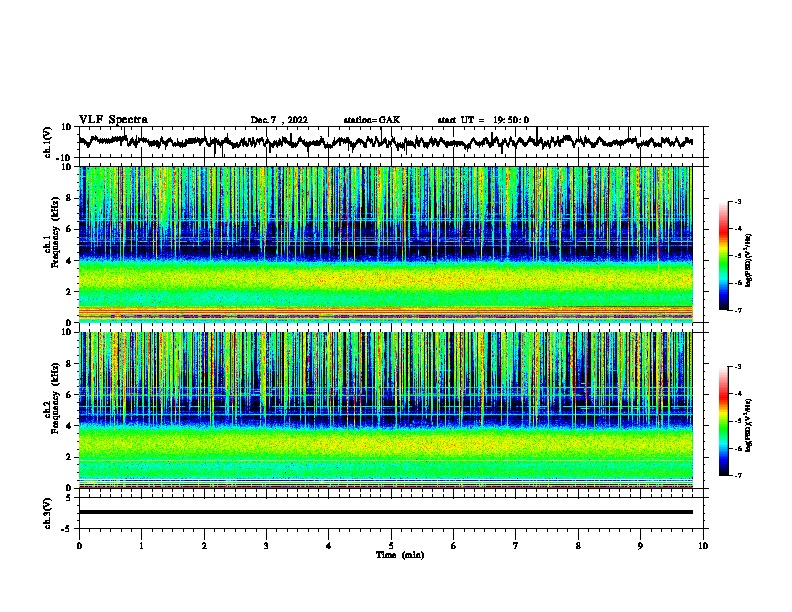The height and width of the screenshot is (612, 792).
Task: Click the 'Time (min)' axis title
Action: (400, 555)
